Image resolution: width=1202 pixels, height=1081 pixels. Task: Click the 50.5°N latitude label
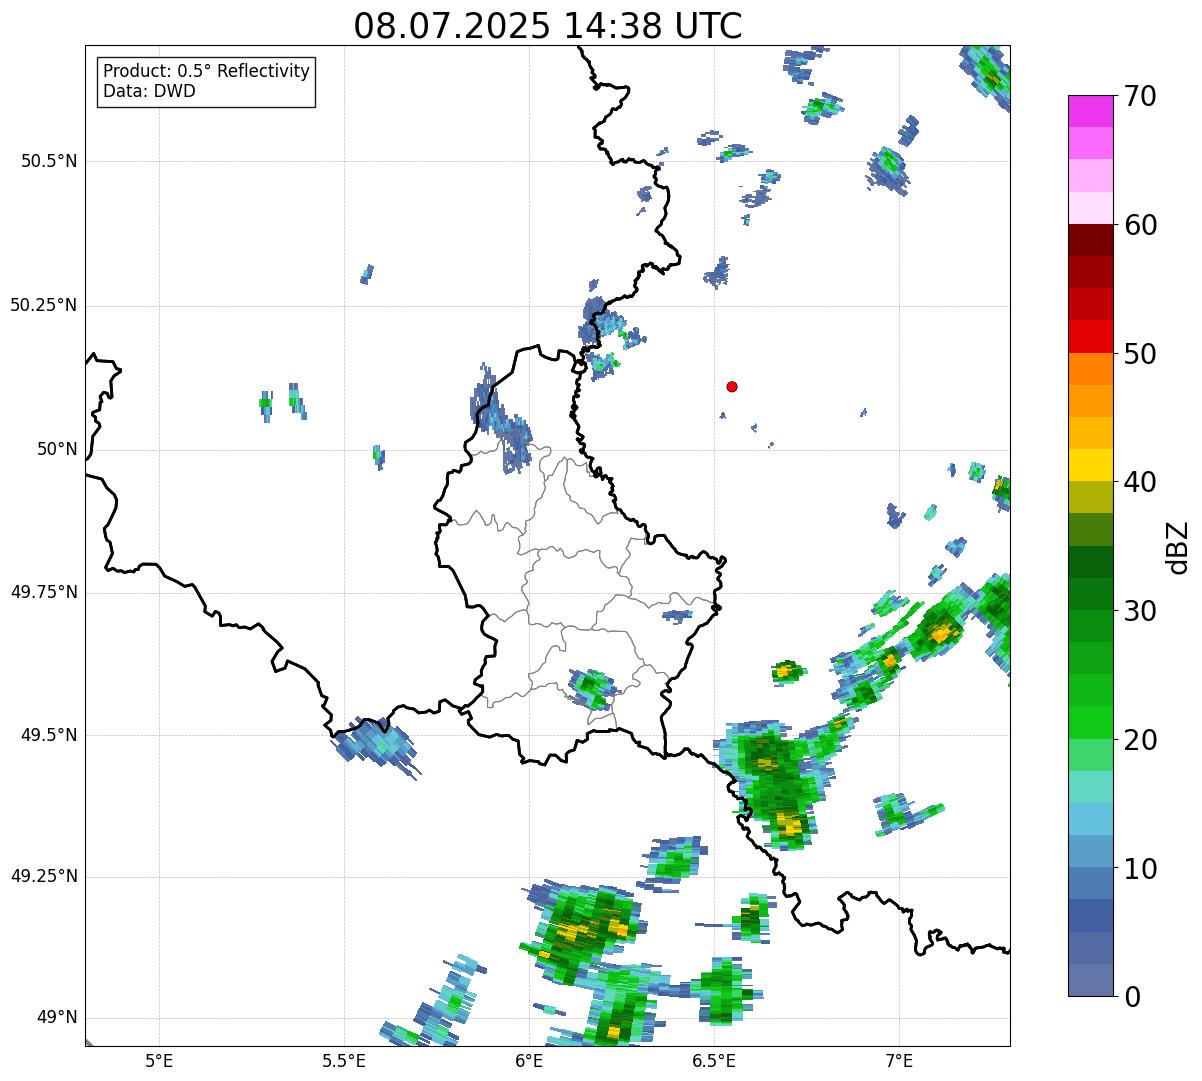point(49,161)
